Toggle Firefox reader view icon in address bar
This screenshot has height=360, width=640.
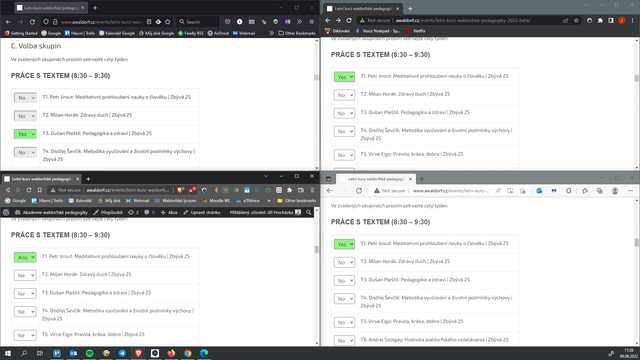[149, 22]
